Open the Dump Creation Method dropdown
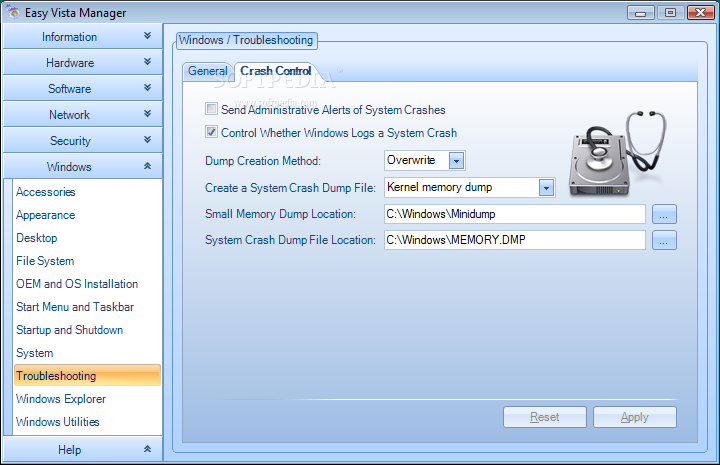The image size is (720, 465). pyautogui.click(x=456, y=161)
